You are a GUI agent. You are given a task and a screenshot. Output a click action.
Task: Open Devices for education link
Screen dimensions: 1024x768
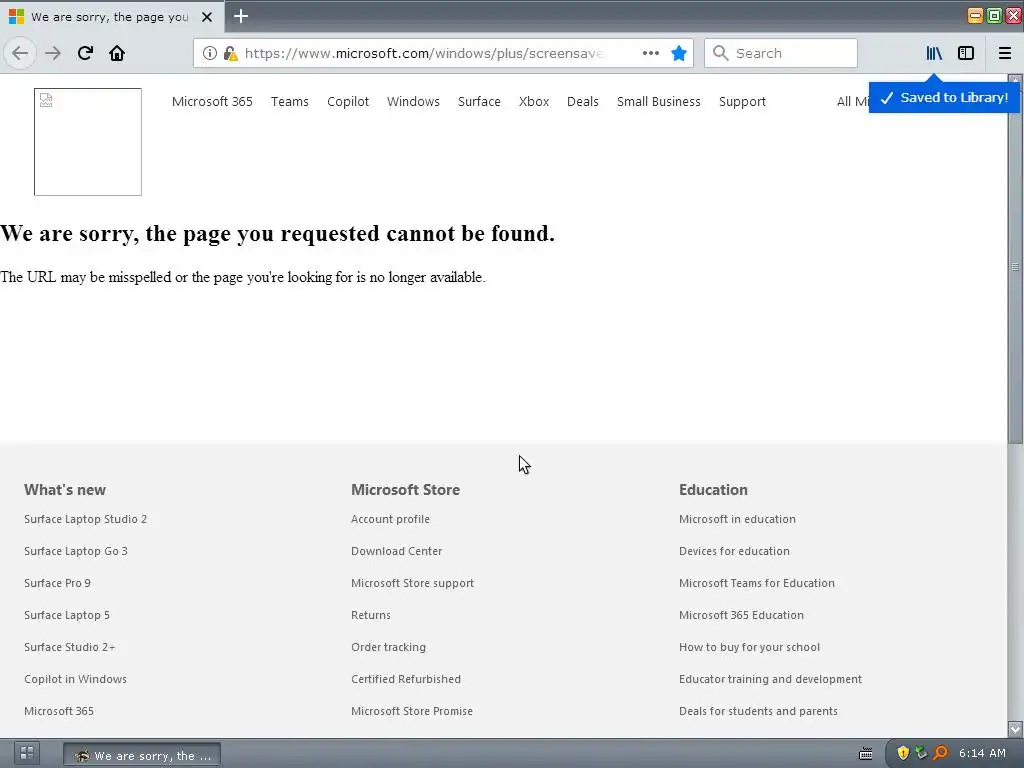(x=735, y=551)
